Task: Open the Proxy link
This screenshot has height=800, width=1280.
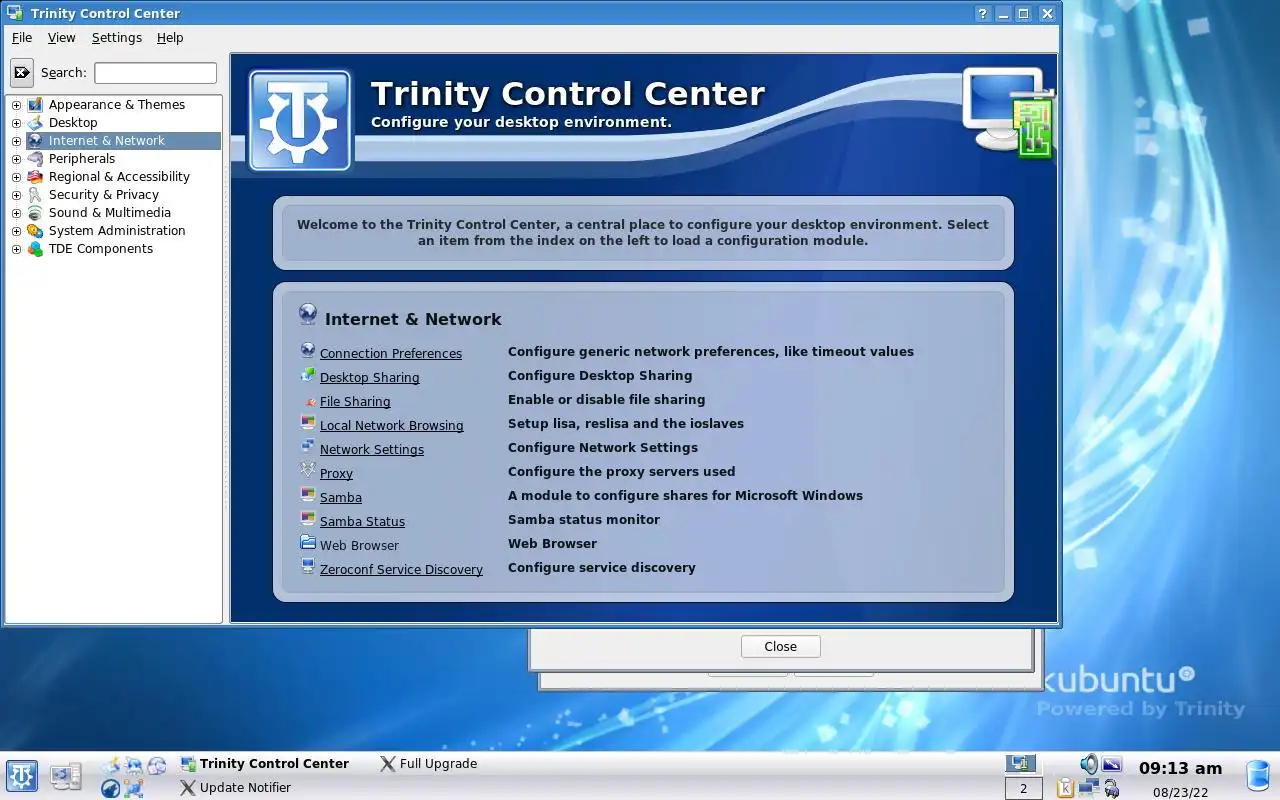Action: click(336, 473)
